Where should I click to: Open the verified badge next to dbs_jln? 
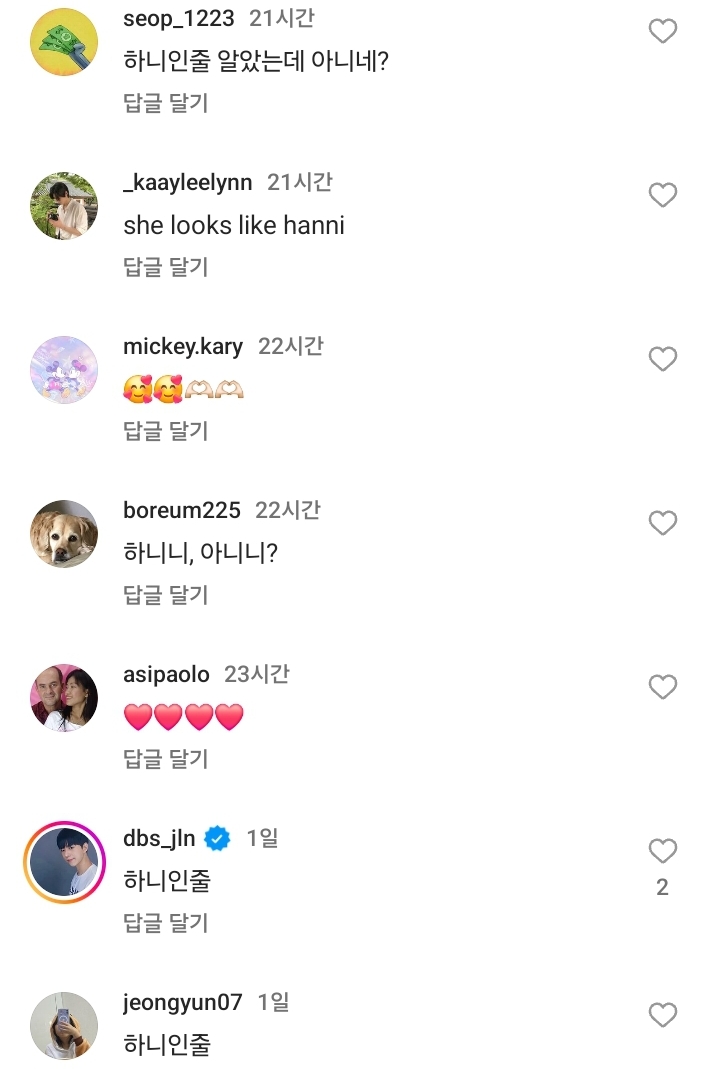(218, 838)
